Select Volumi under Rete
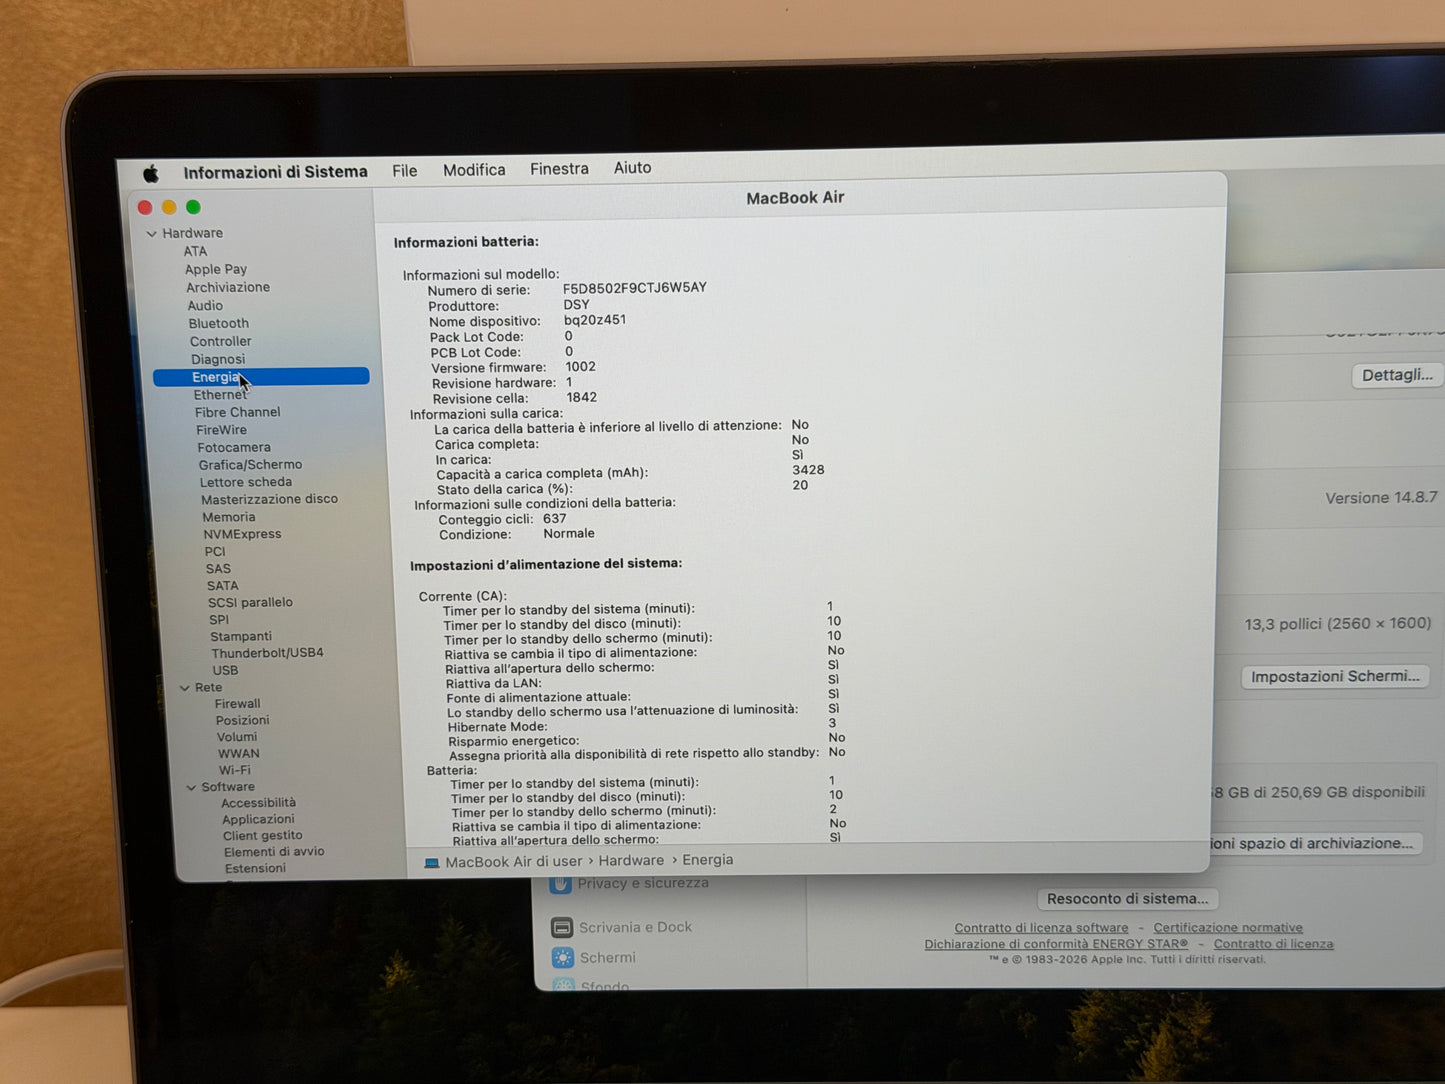Viewport: 1445px width, 1084px height. [237, 737]
